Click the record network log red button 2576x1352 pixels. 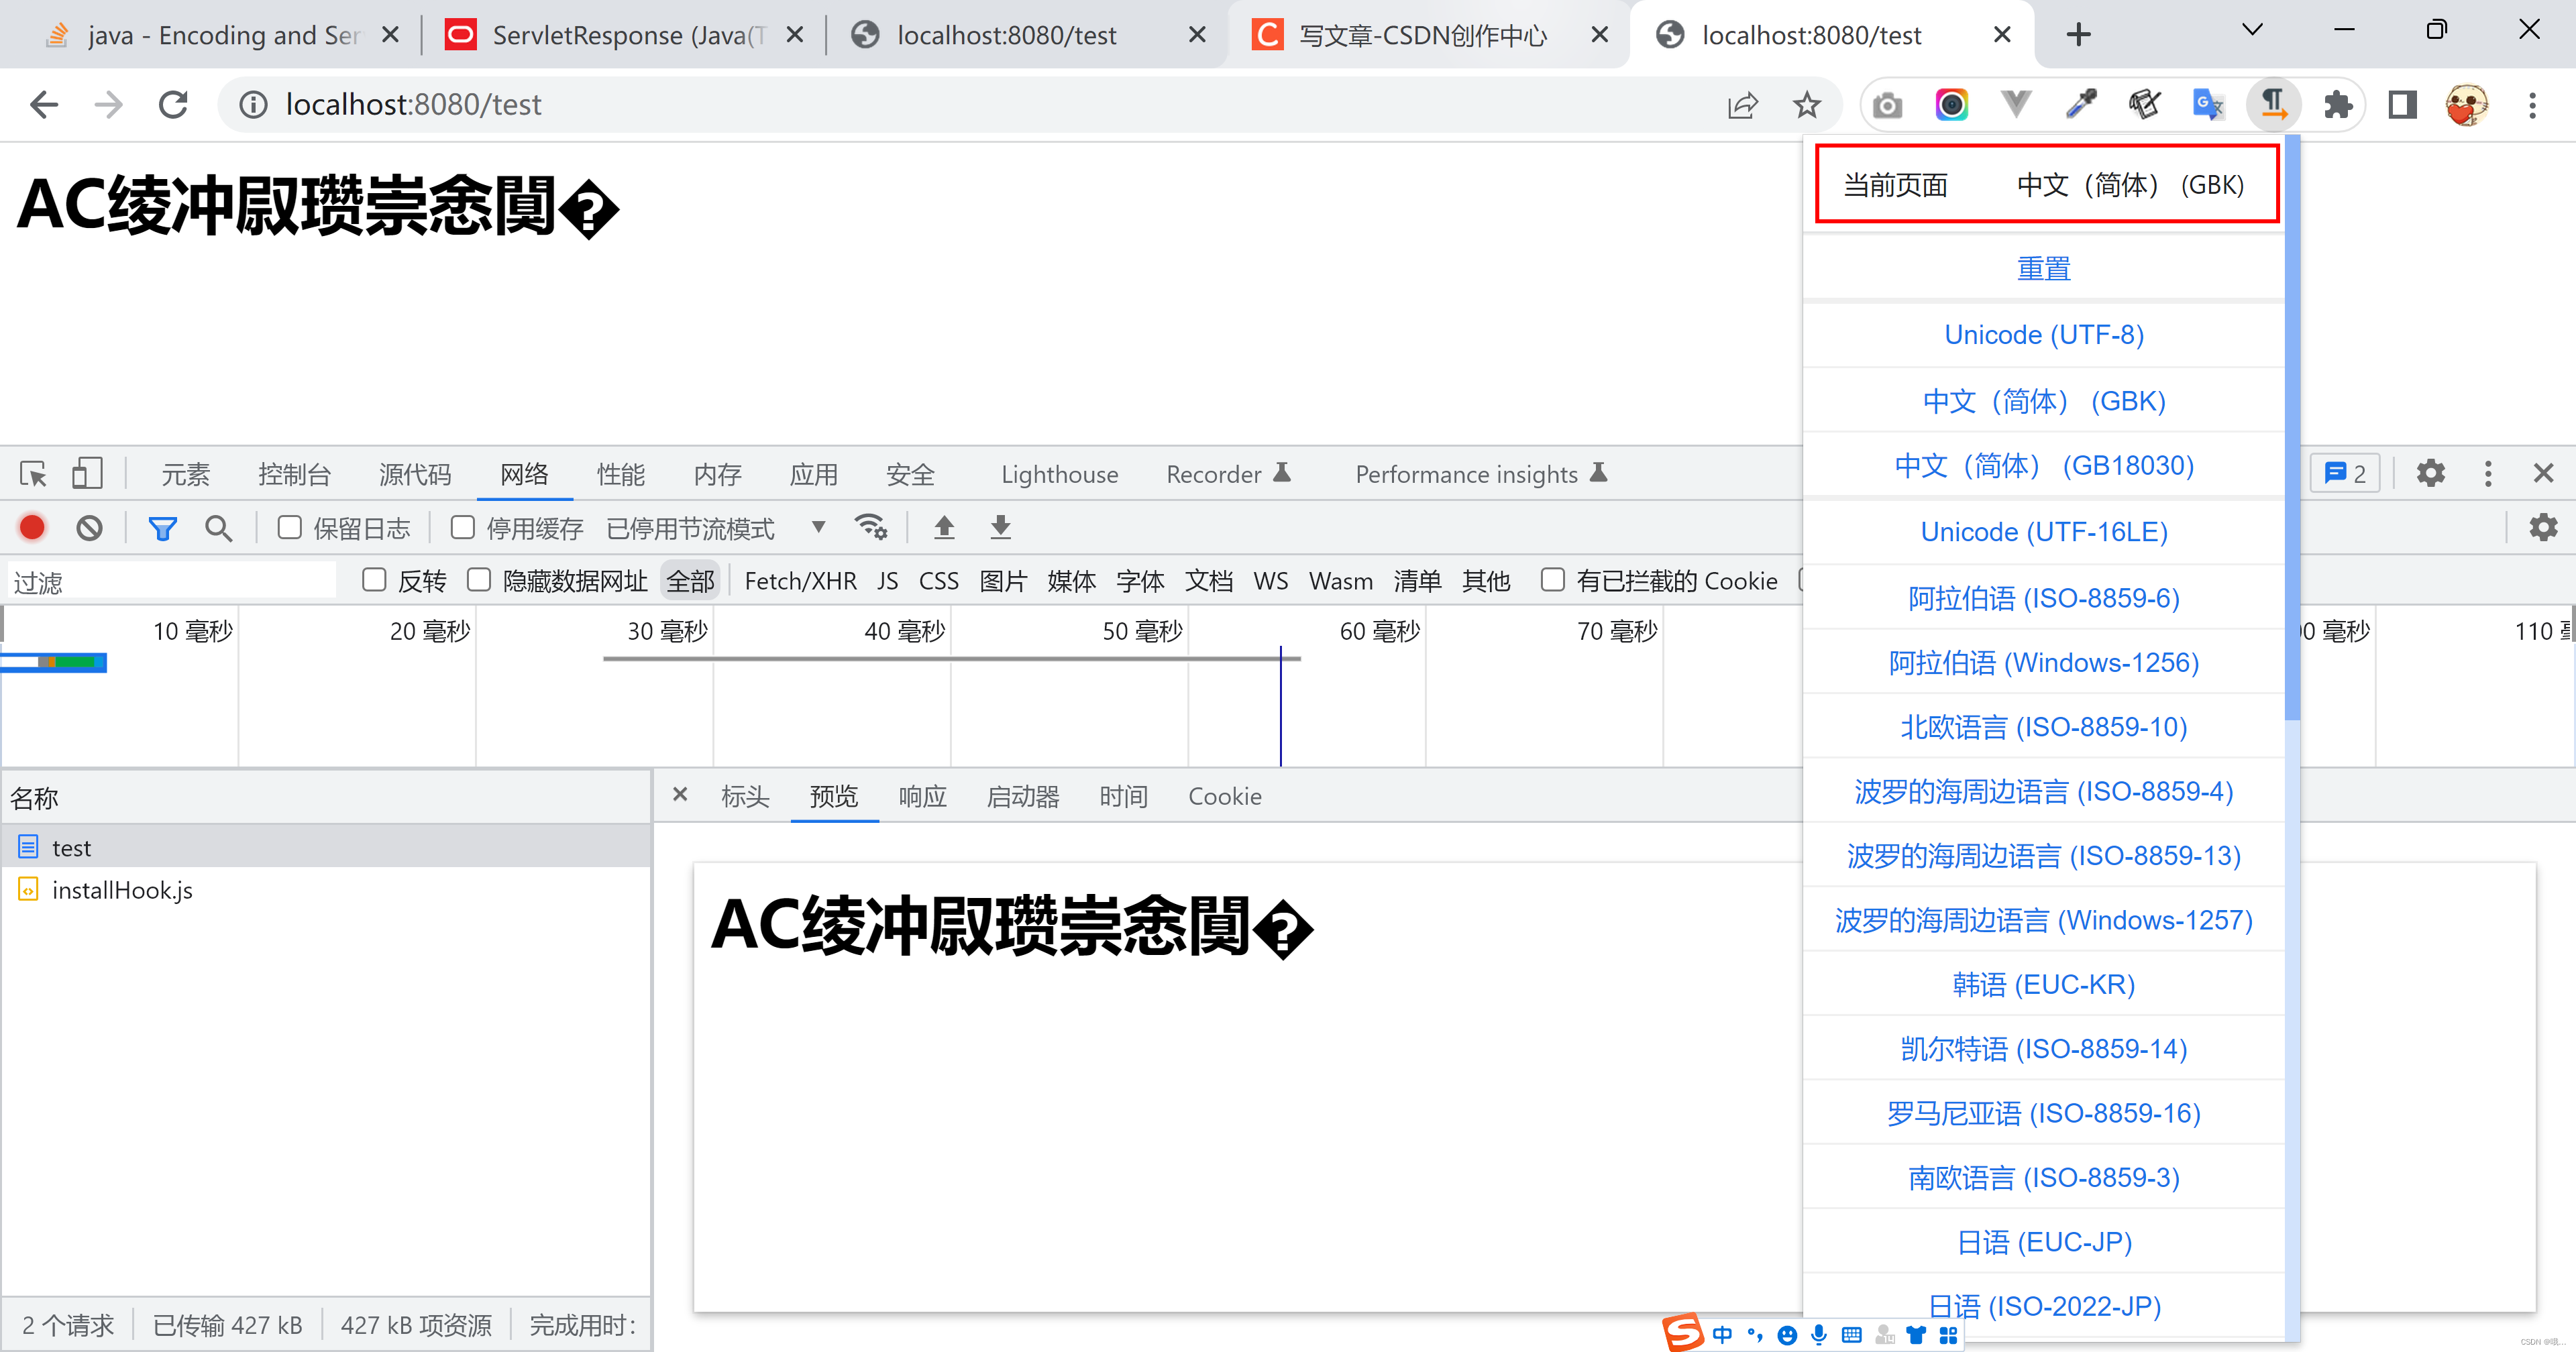coord(32,527)
